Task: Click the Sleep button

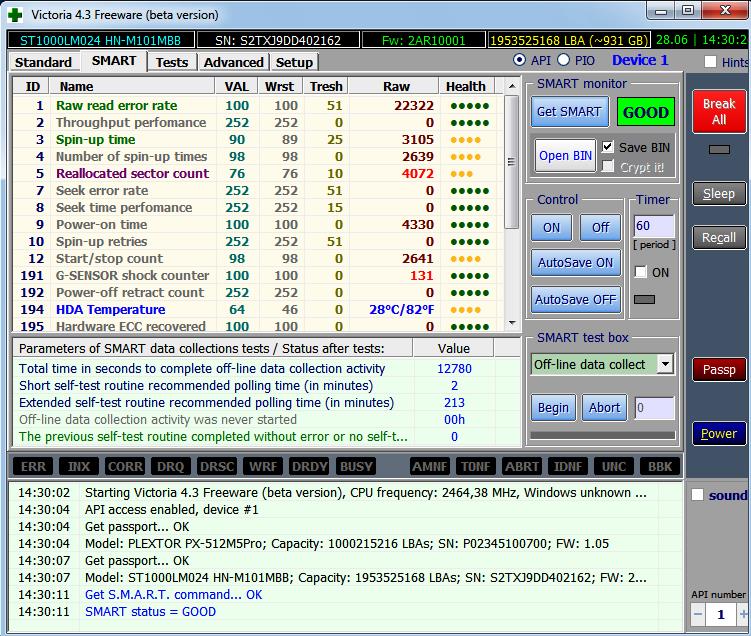Action: pyautogui.click(x=719, y=193)
